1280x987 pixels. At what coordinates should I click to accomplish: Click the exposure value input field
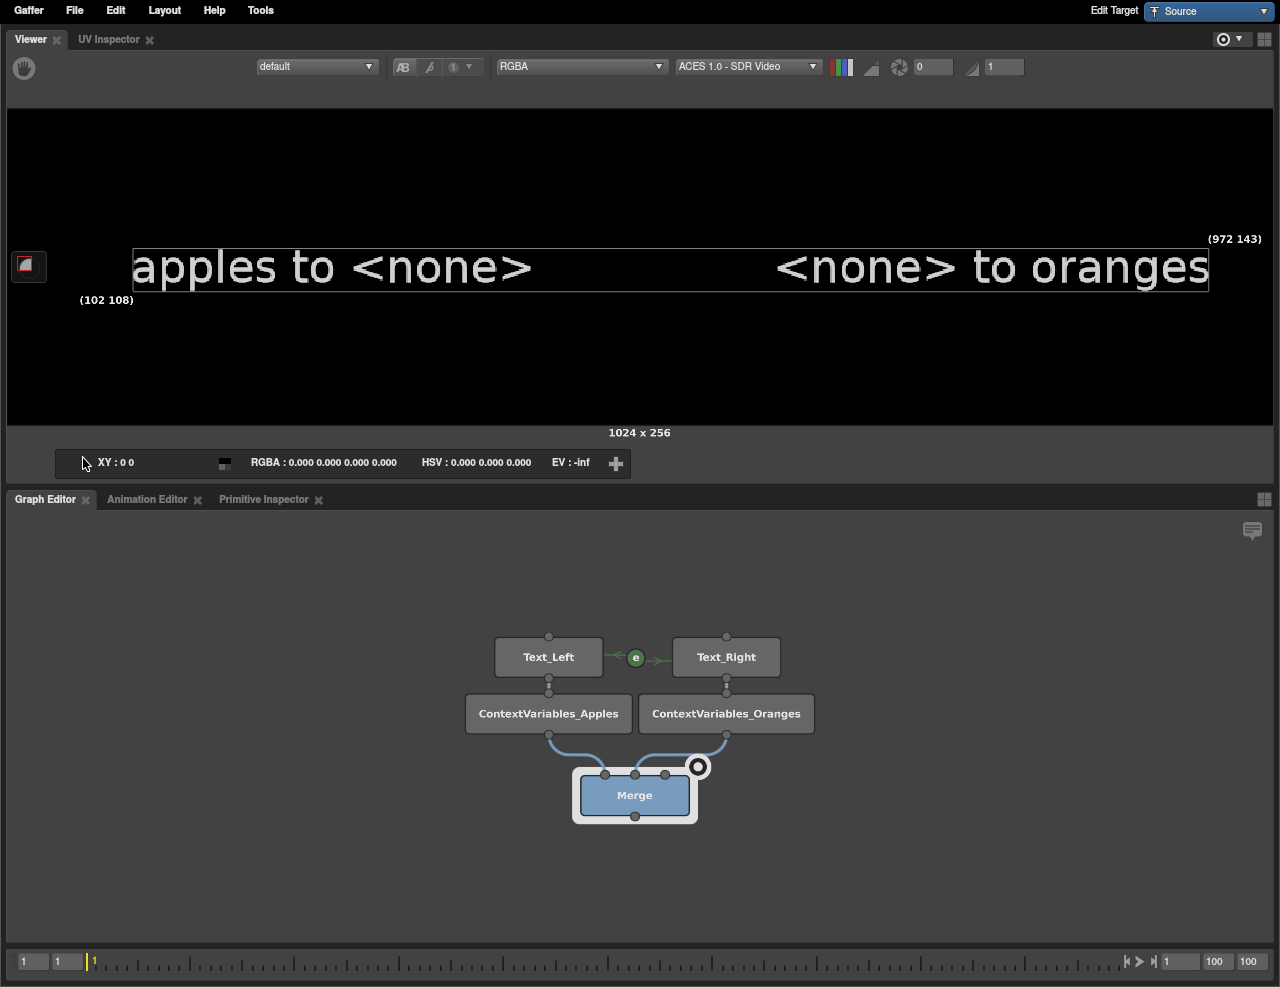tap(933, 67)
